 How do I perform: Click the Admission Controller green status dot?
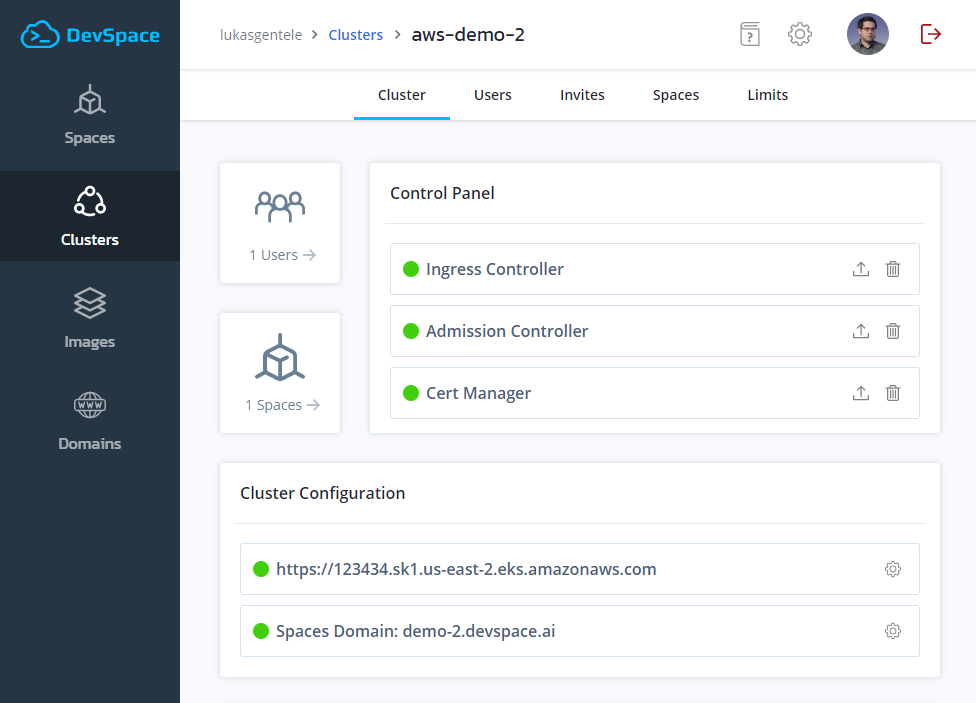click(x=411, y=331)
